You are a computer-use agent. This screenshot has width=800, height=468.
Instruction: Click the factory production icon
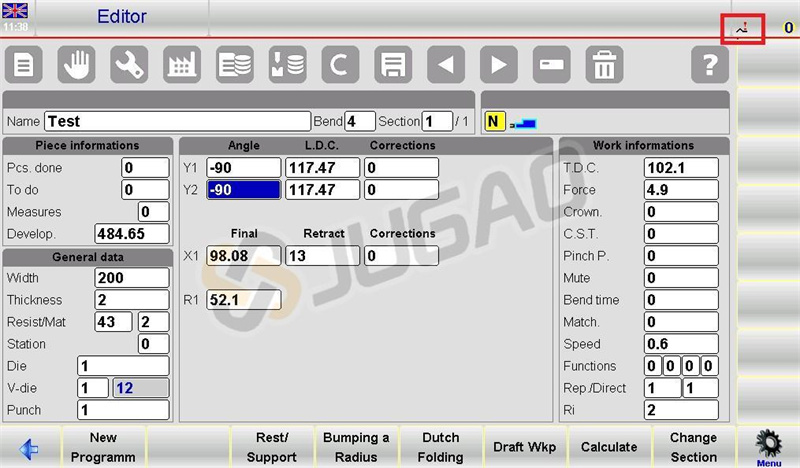182,65
